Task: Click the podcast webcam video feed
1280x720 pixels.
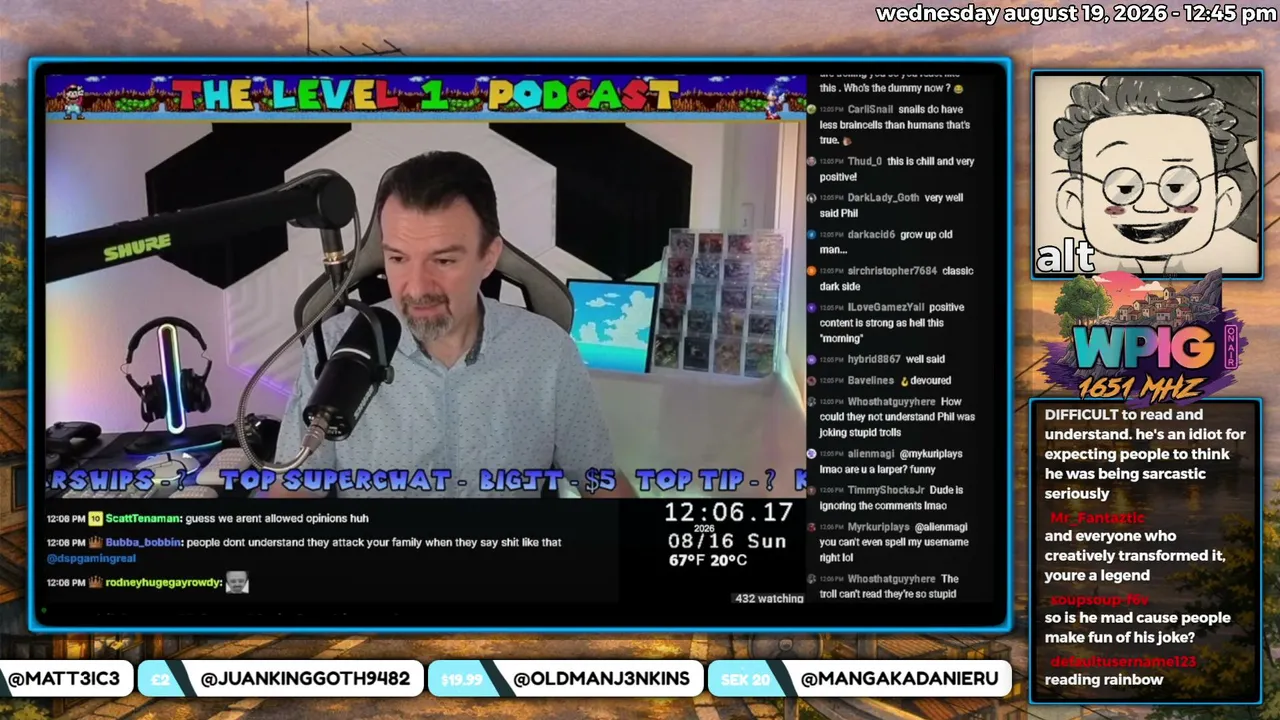Action: click(425, 307)
